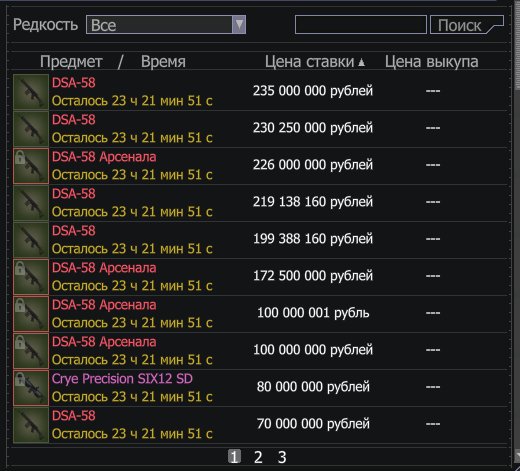Toggle sort order on Цена ставки column
The image size is (520, 471).
(315, 62)
